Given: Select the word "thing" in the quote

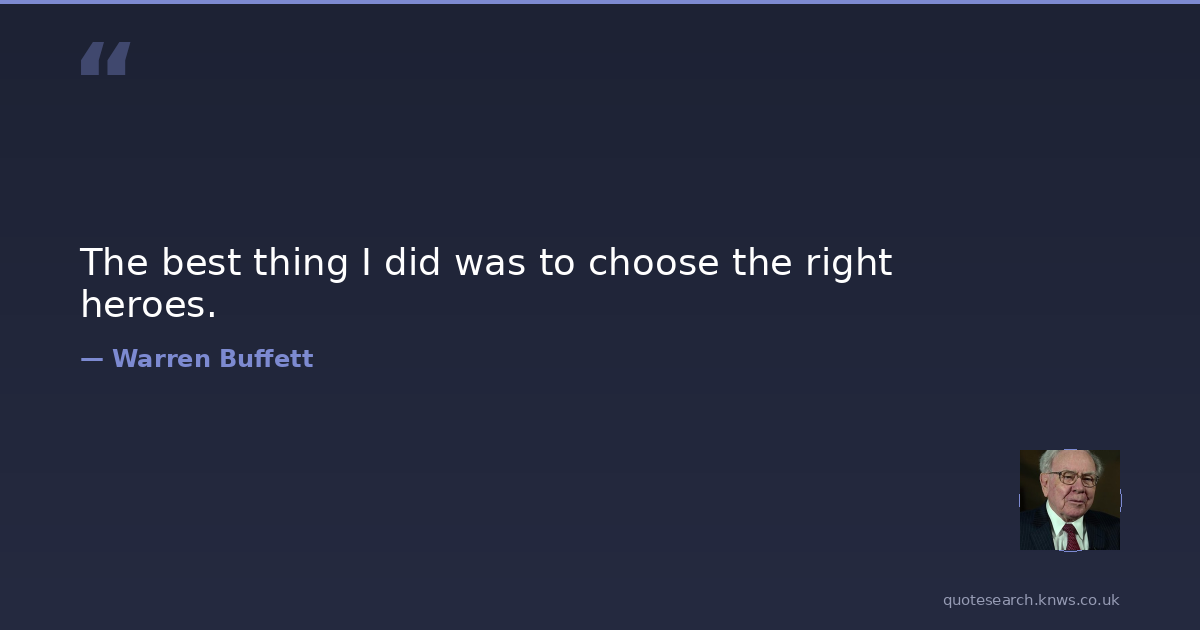Looking at the screenshot, I should (300, 263).
